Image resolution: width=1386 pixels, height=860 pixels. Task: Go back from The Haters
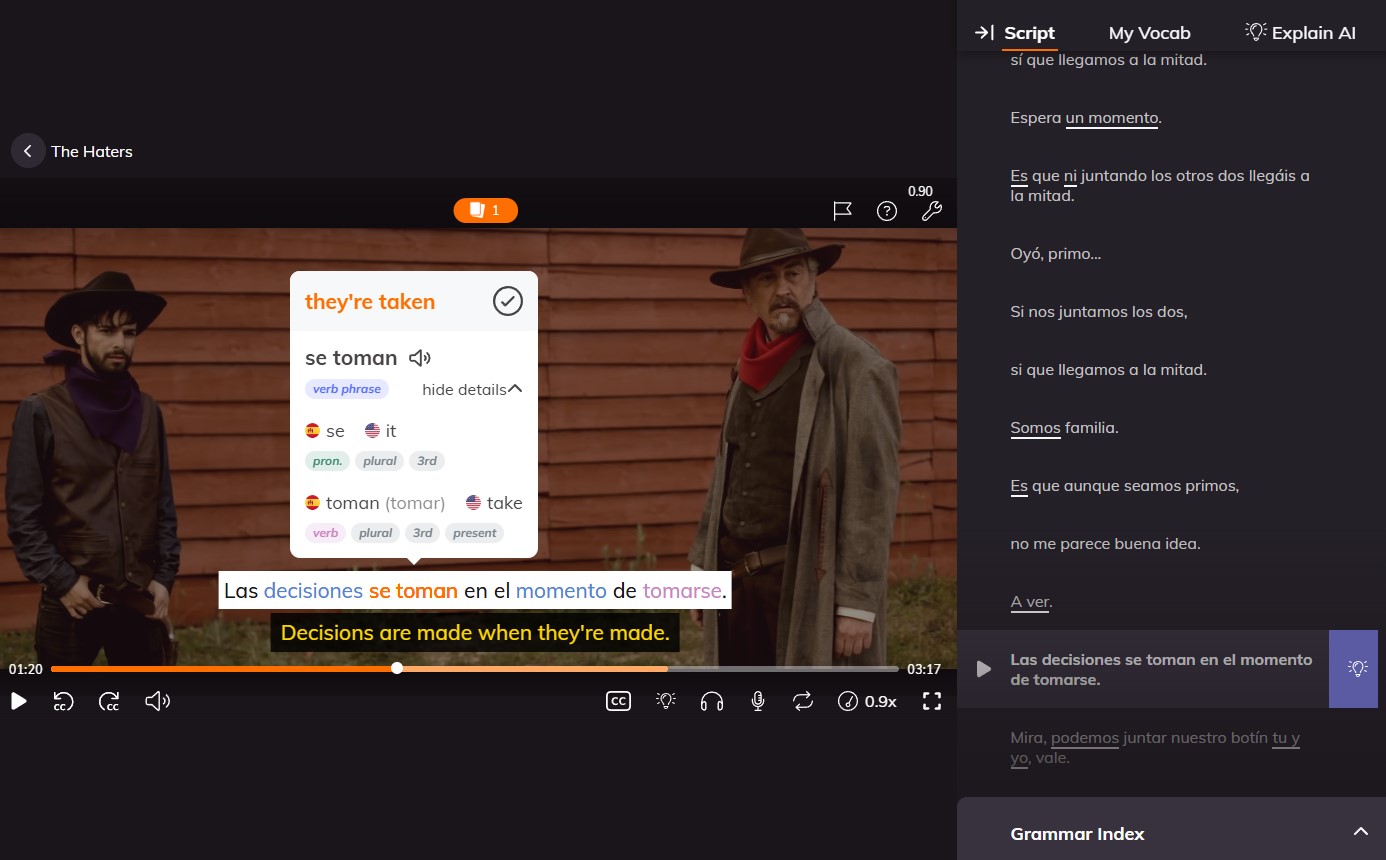28,151
